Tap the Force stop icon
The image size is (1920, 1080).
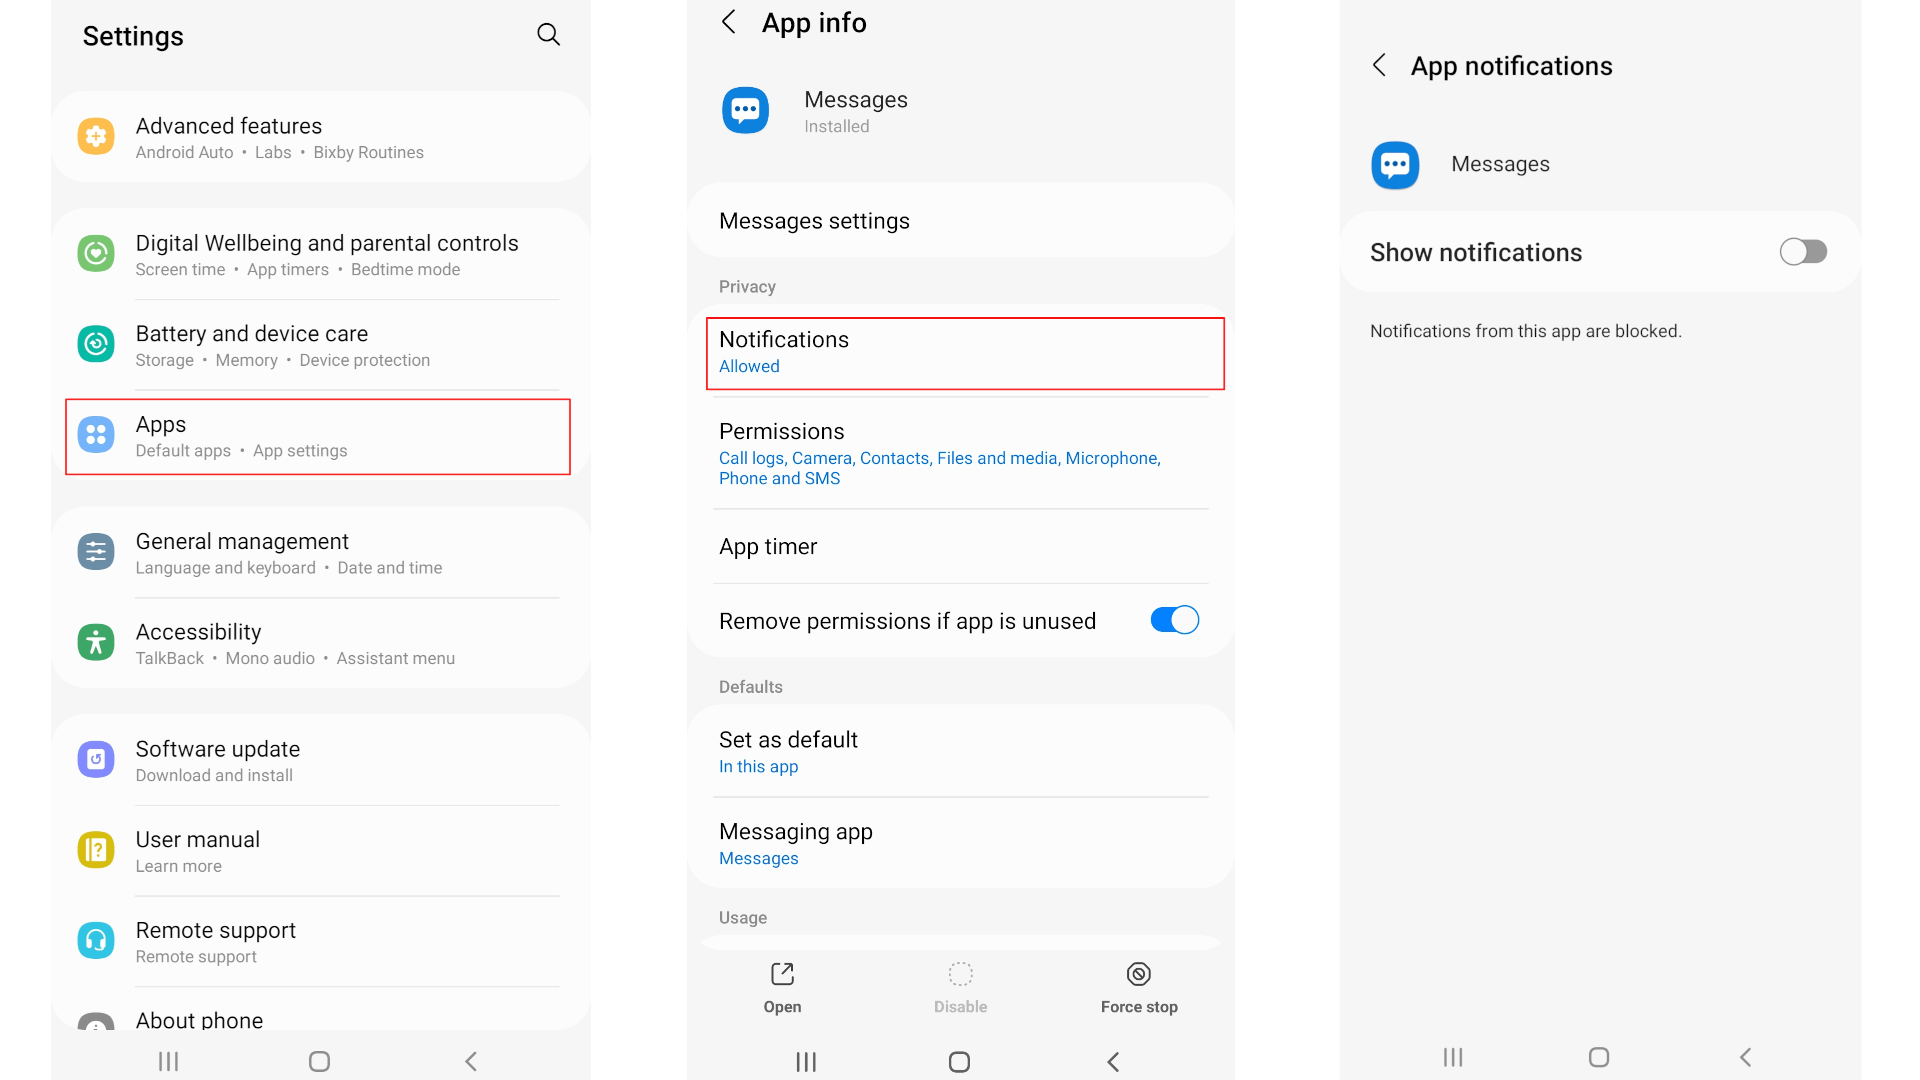click(x=1138, y=973)
